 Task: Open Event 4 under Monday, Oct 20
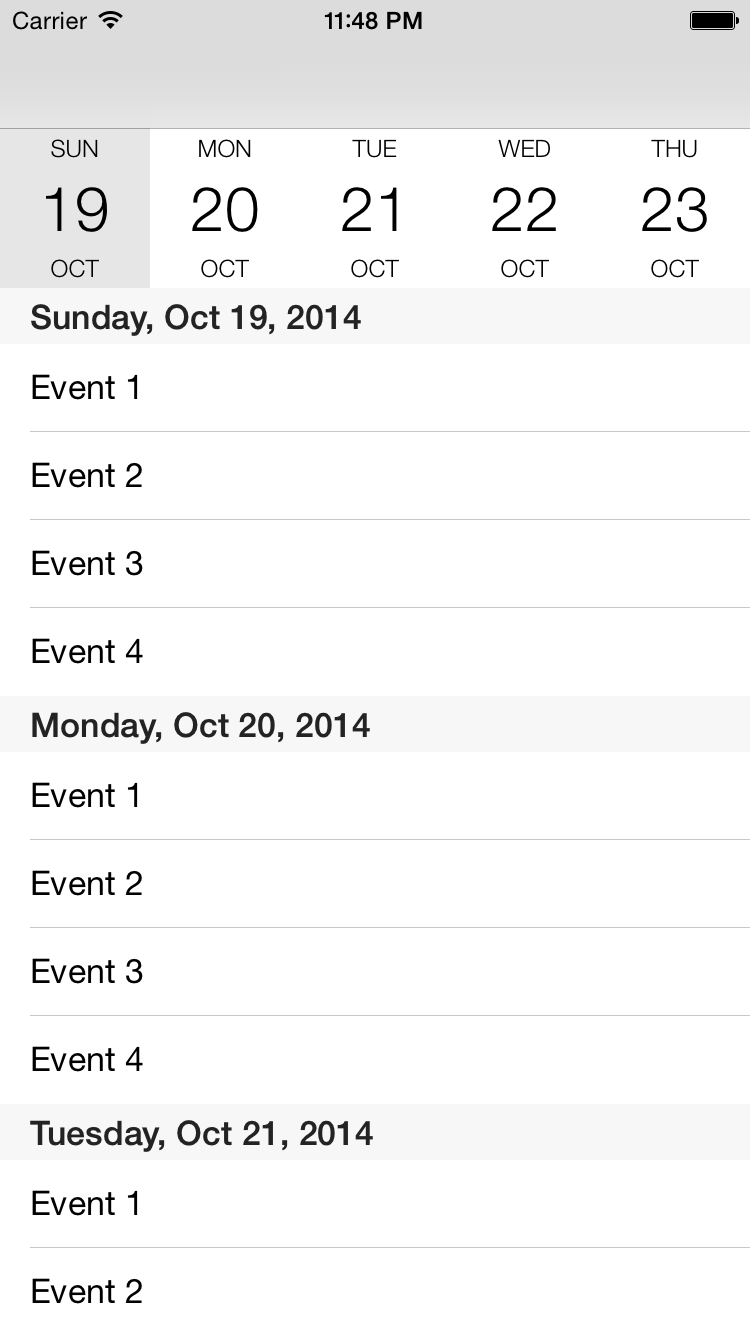pyautogui.click(x=375, y=1060)
